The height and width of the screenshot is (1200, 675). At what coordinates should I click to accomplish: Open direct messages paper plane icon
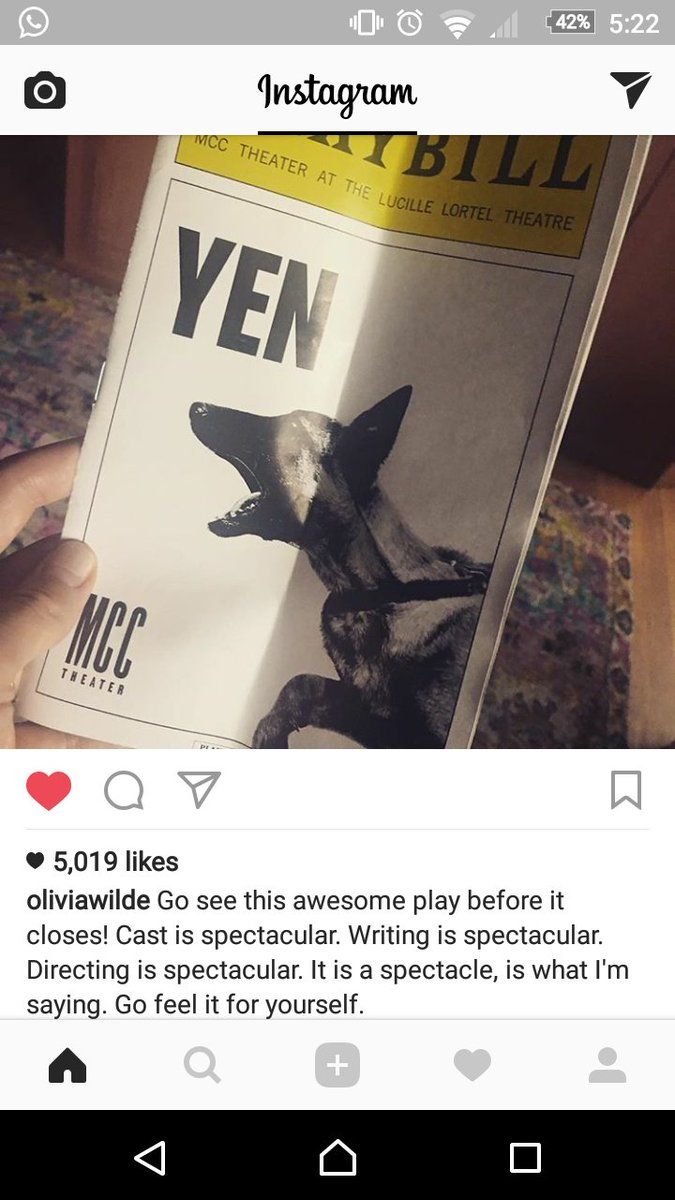tap(630, 90)
